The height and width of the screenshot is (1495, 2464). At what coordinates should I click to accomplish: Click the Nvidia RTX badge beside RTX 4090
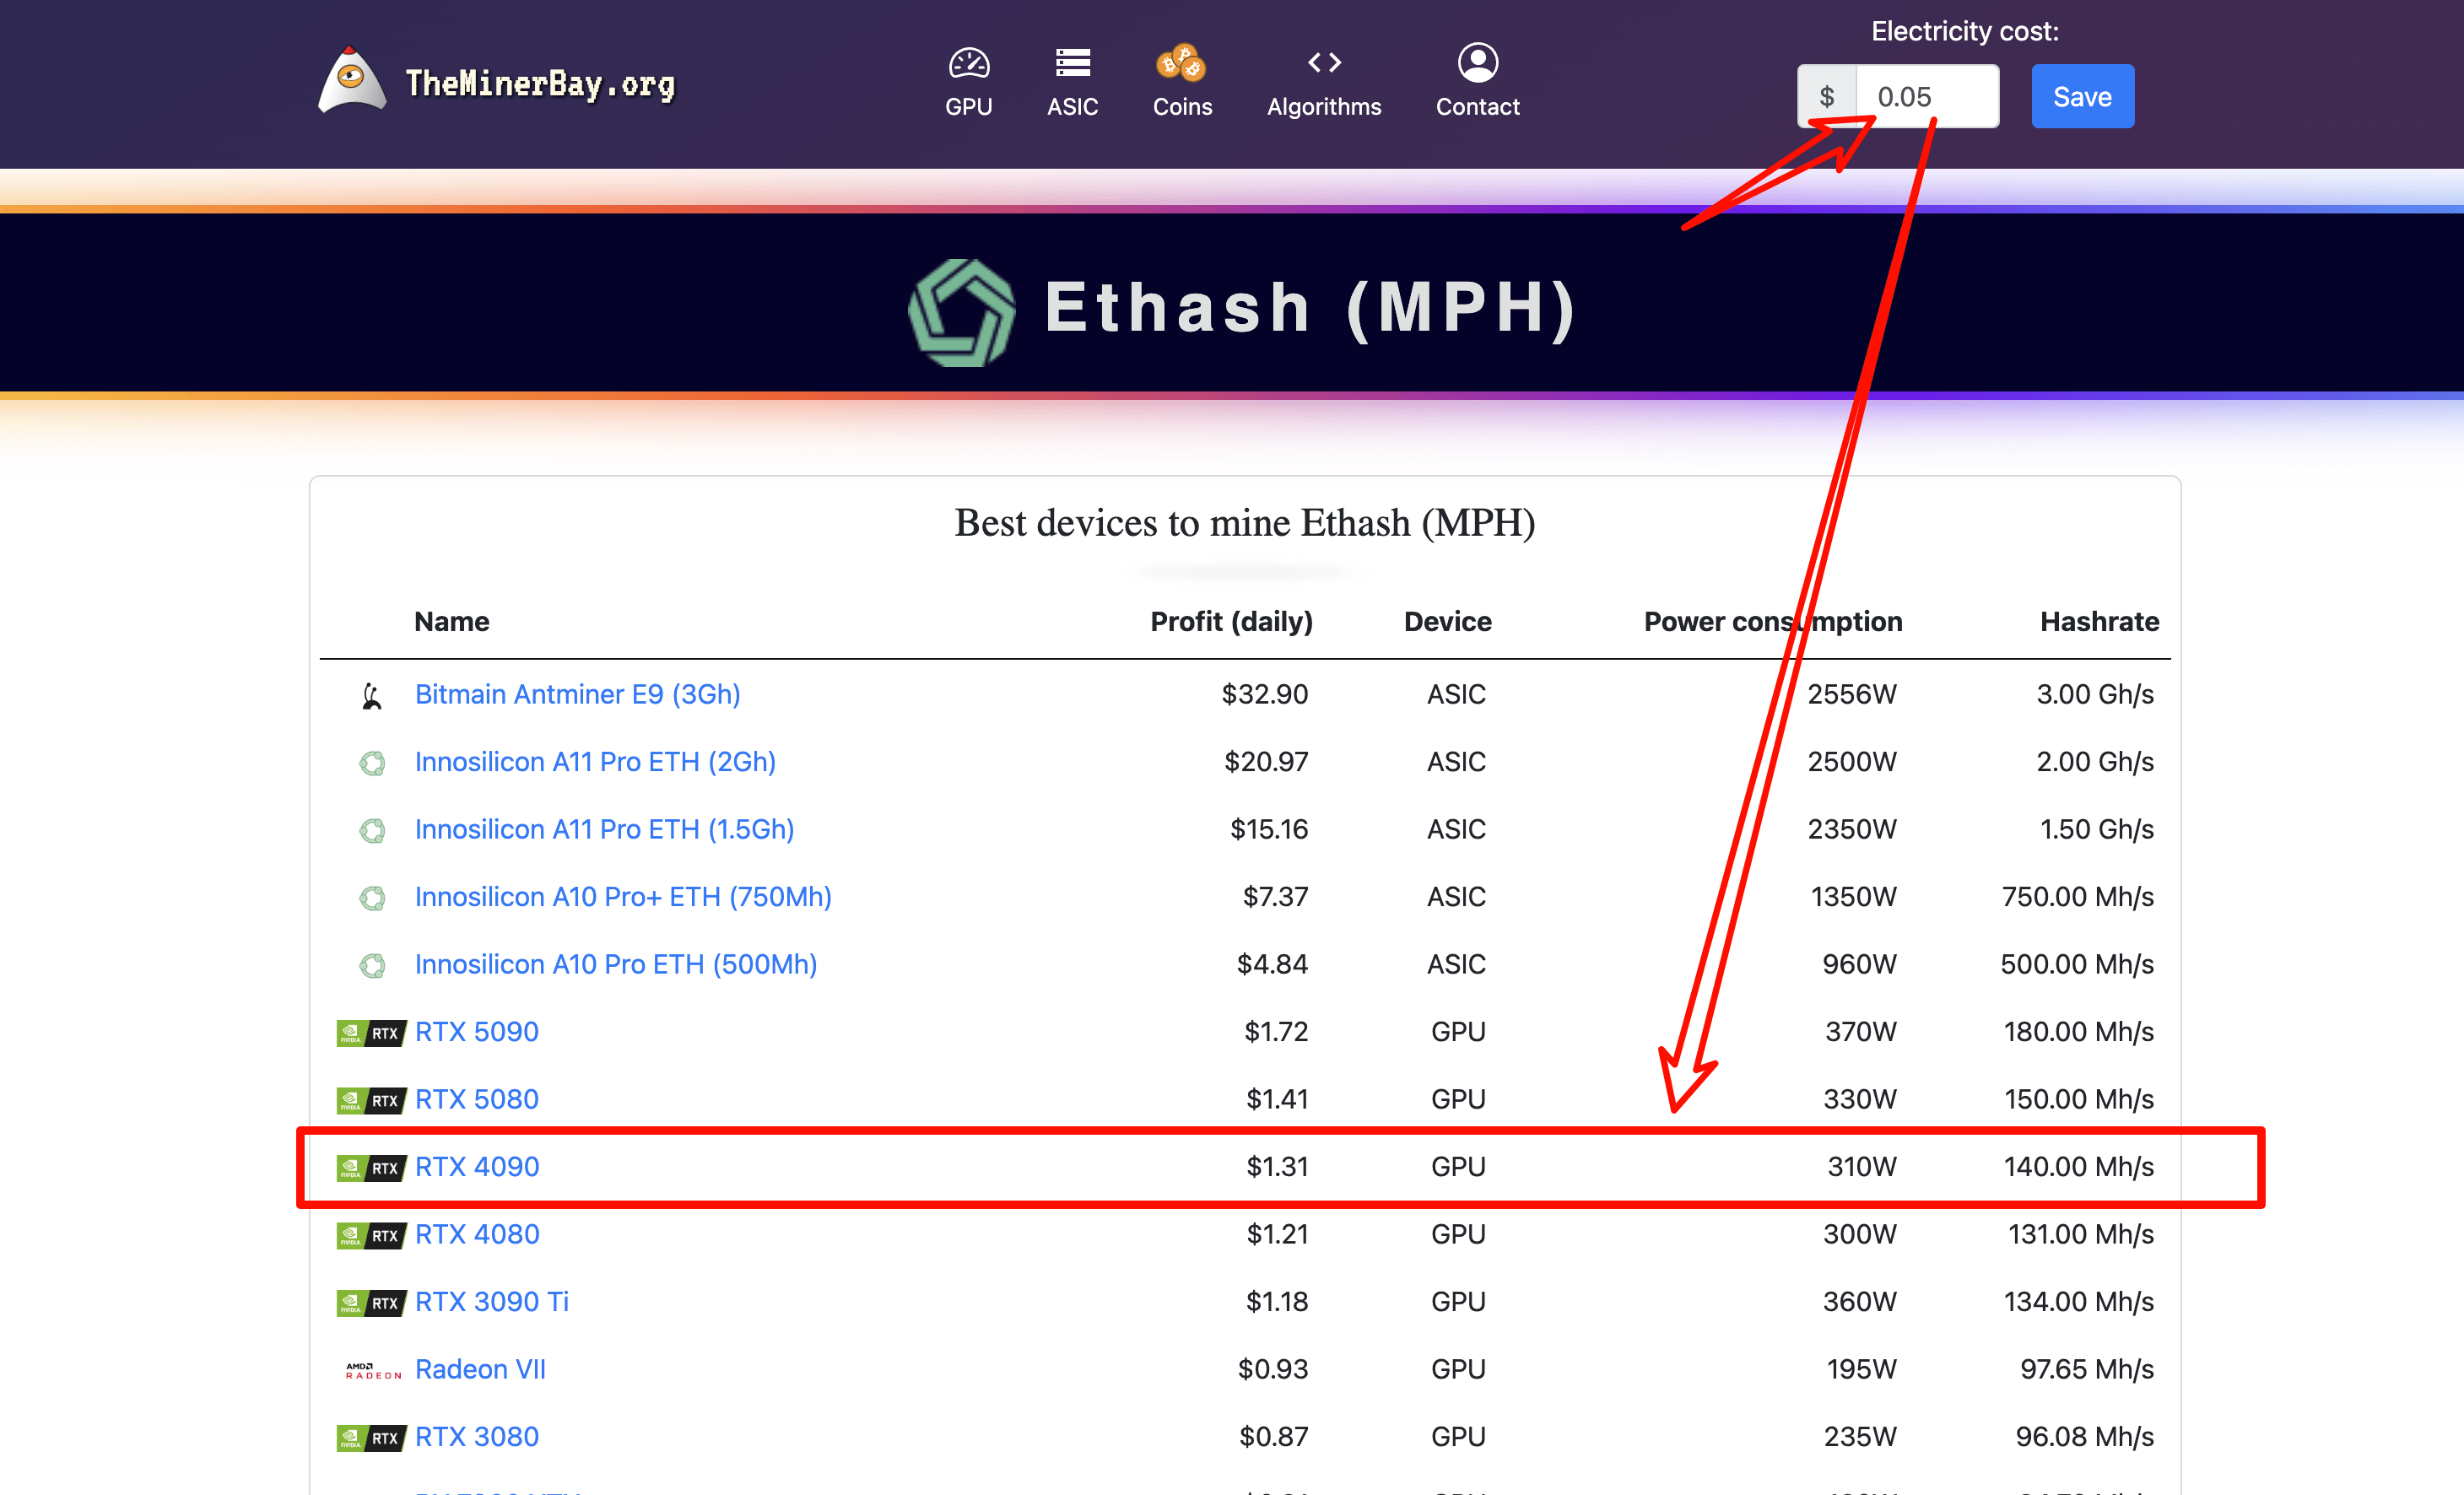point(371,1168)
